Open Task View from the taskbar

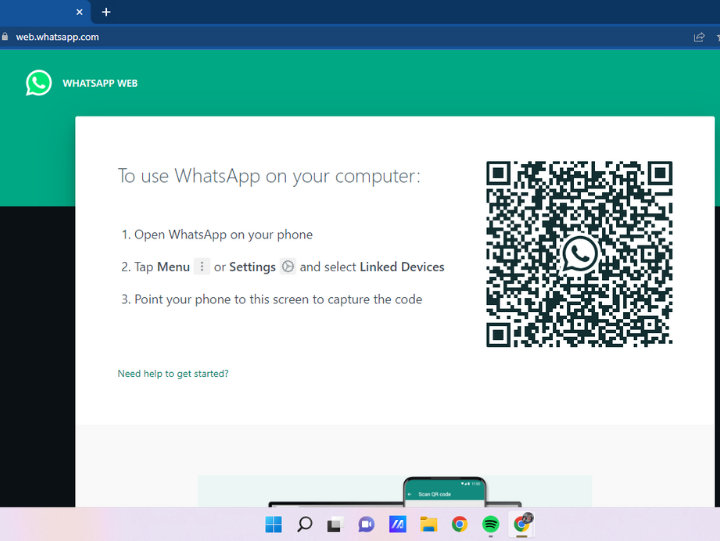(335, 524)
